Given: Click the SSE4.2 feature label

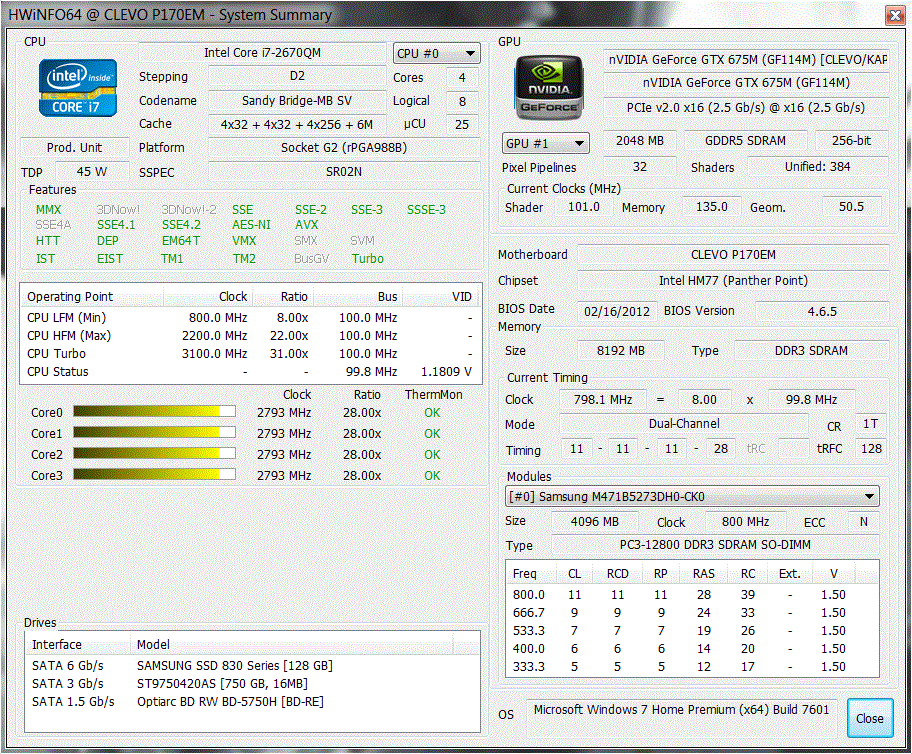Looking at the screenshot, I should (x=181, y=225).
